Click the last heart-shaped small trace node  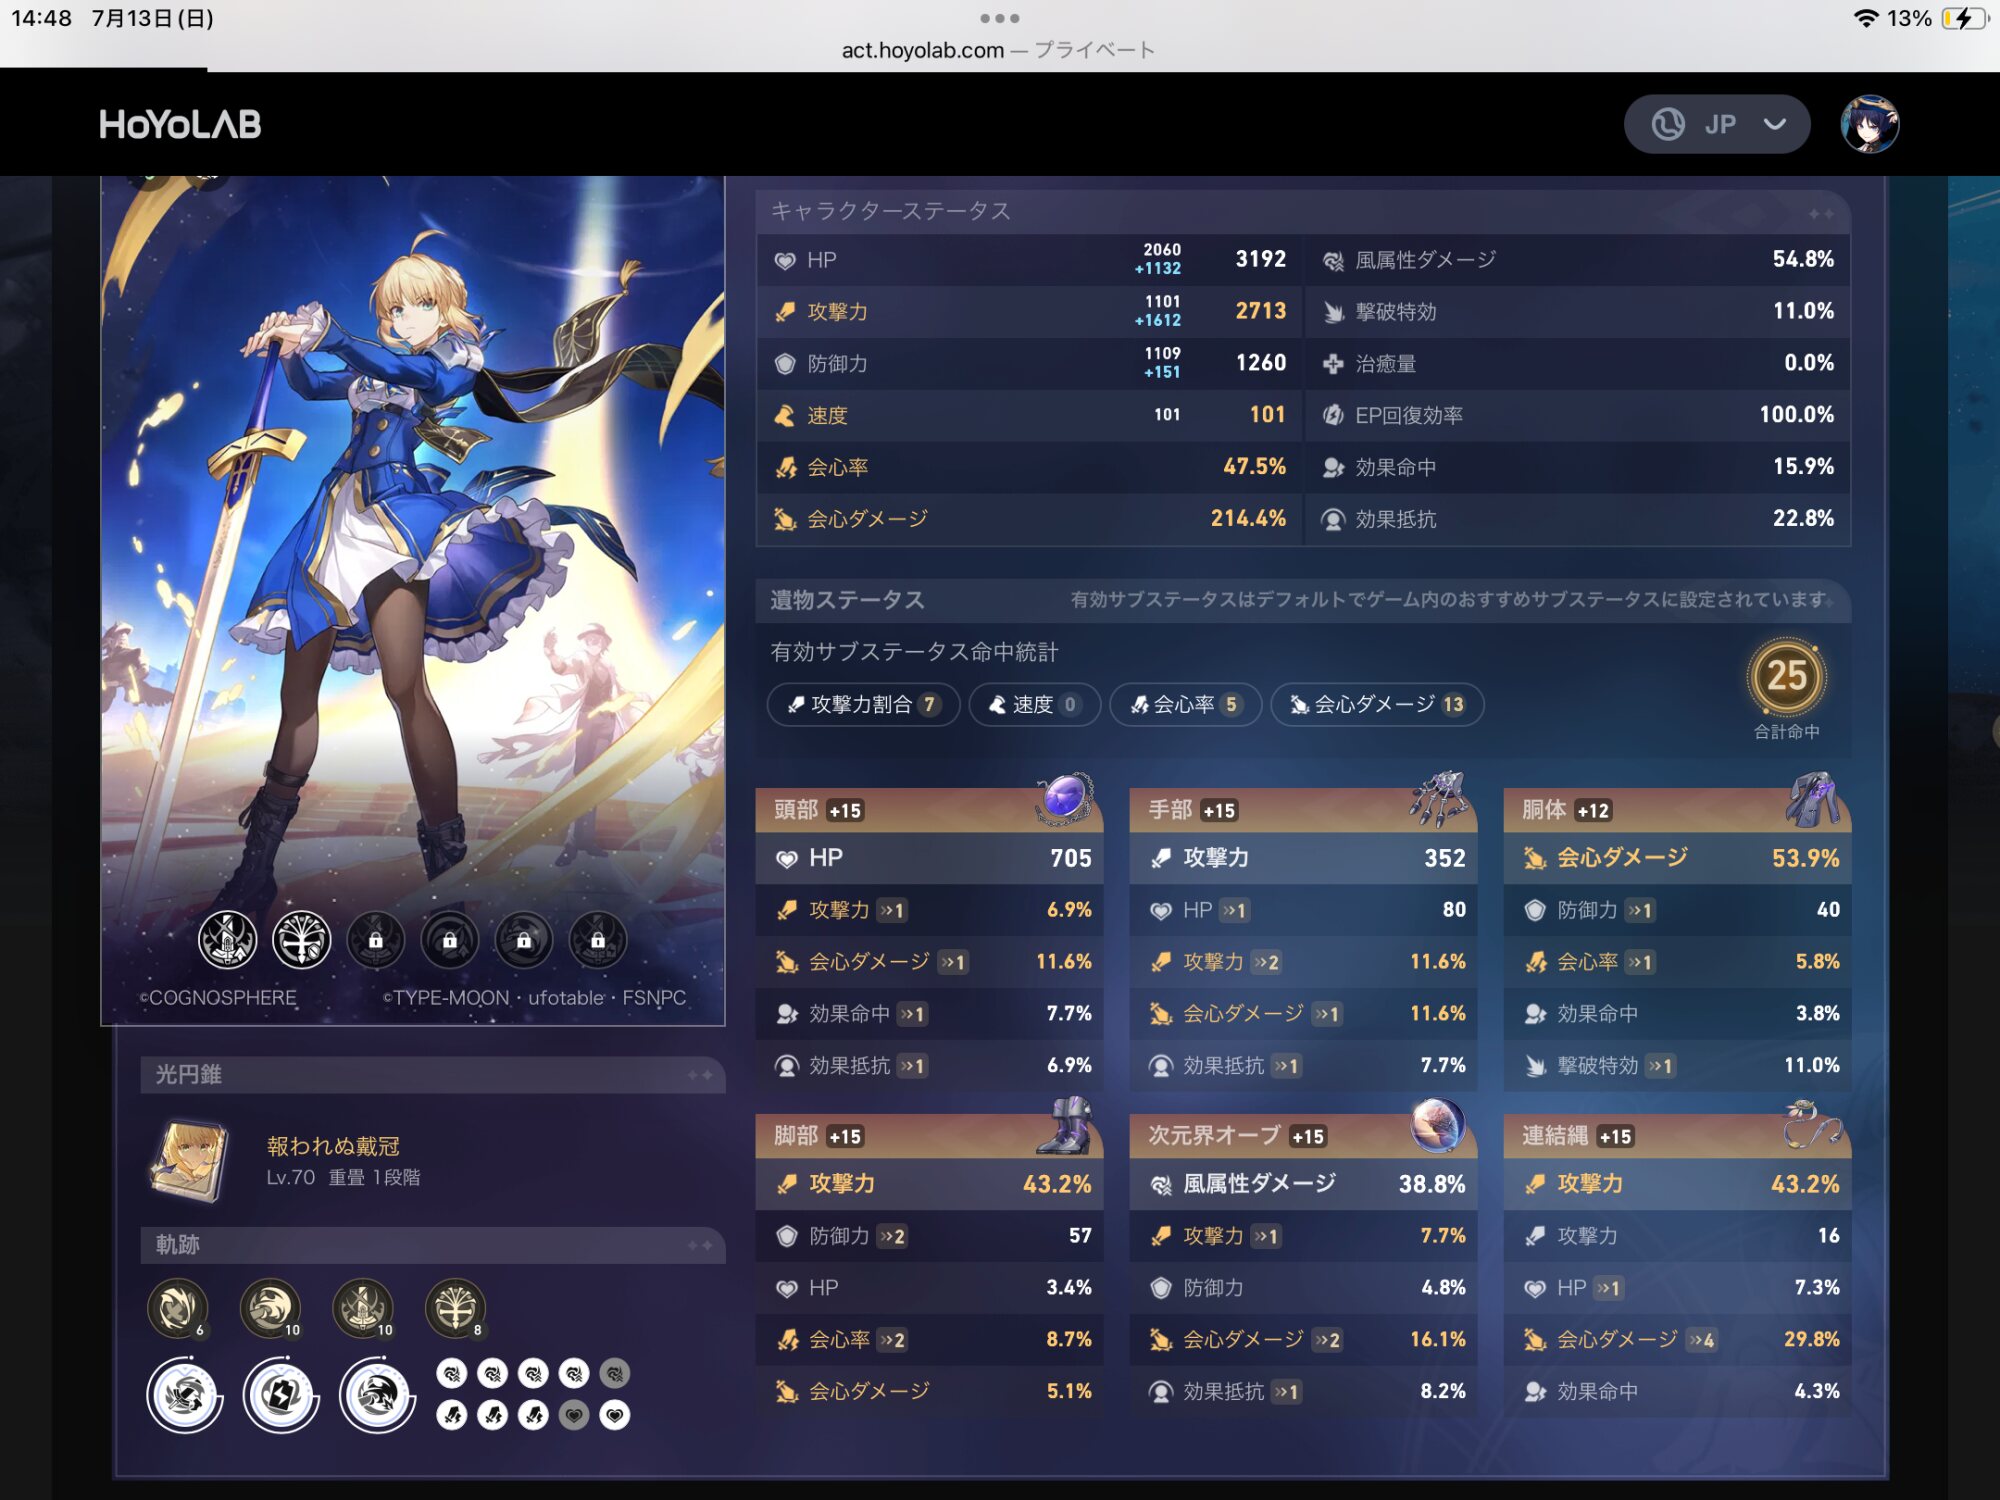coord(614,1415)
